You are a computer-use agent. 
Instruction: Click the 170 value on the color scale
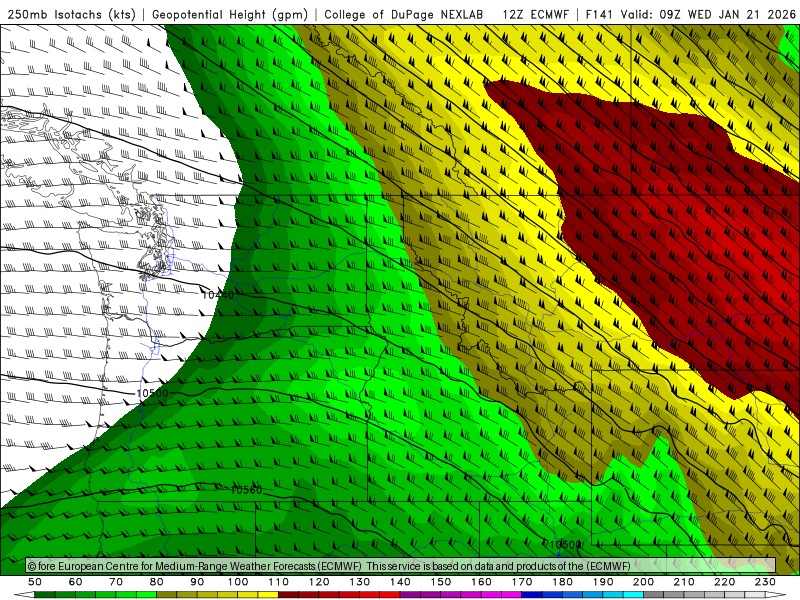click(x=522, y=582)
